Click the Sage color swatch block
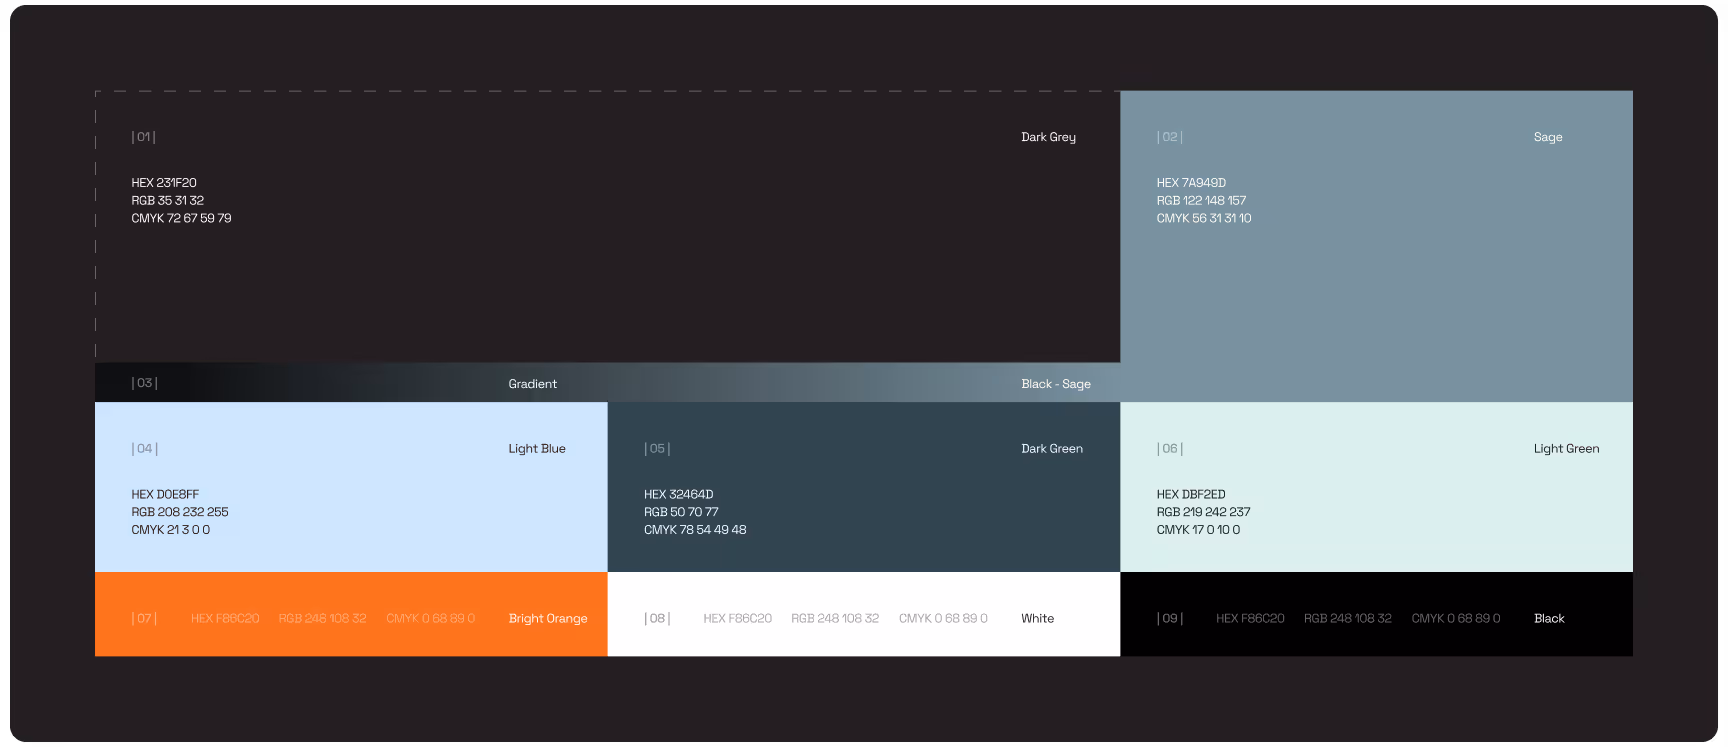Image resolution: width=1728 pixels, height=747 pixels. tap(1376, 246)
